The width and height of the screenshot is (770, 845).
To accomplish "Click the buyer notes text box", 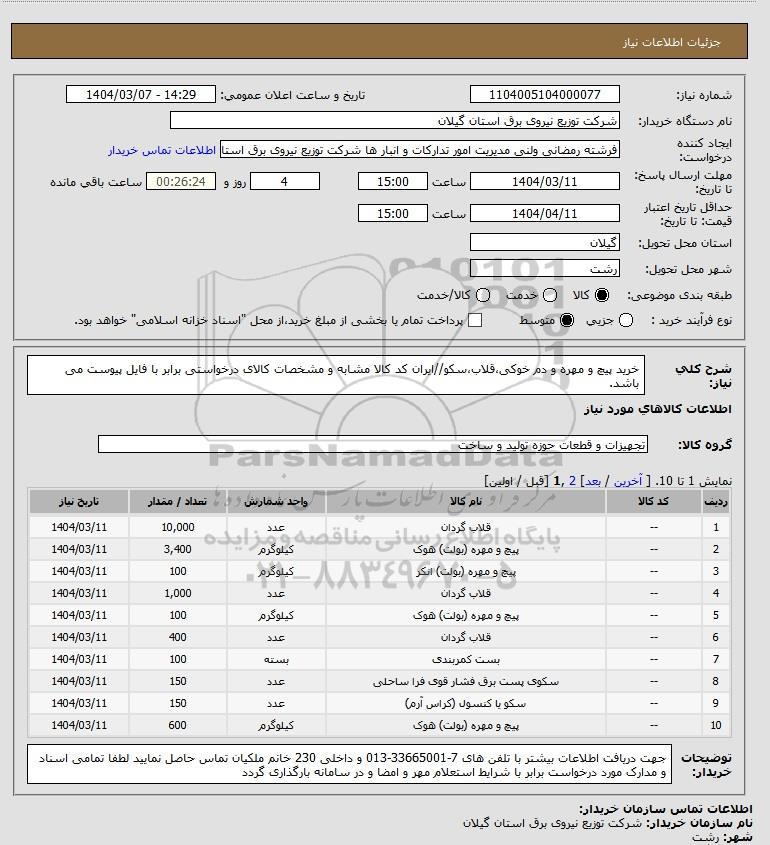I will coord(349,764).
